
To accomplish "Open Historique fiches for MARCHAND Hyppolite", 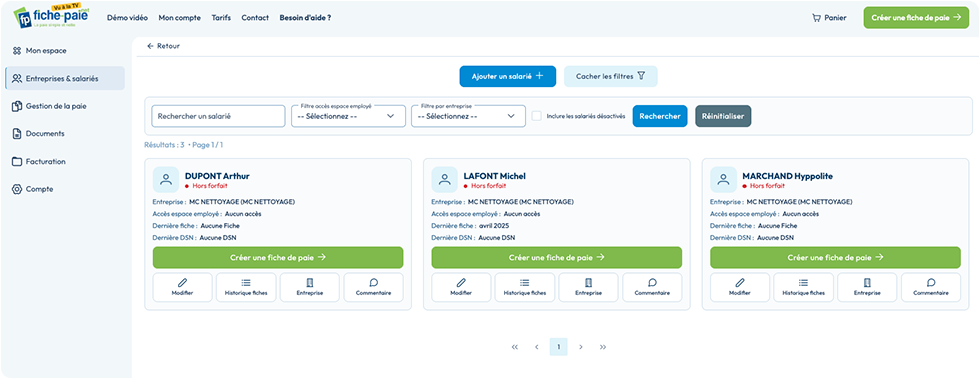I will (804, 287).
